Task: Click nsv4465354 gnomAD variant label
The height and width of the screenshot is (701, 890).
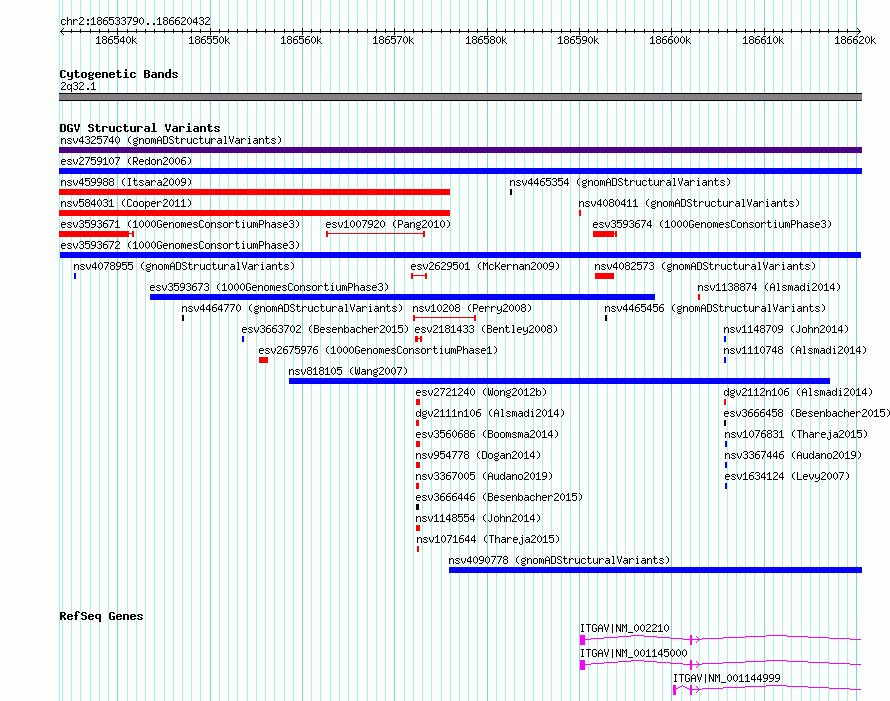Action: pos(620,182)
